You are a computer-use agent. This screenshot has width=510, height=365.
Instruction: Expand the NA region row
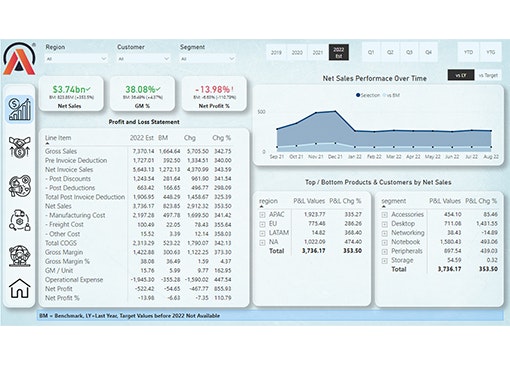262,242
